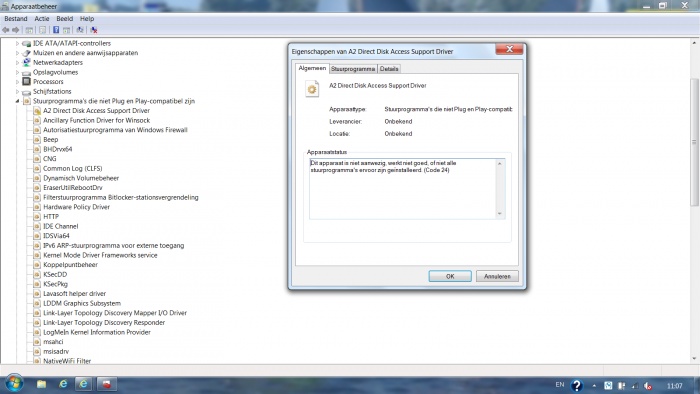This screenshot has height=394, width=700.
Task: Click the icon beside A2 Direct Disk Access Support Driver row
Action: pyautogui.click(x=37, y=111)
